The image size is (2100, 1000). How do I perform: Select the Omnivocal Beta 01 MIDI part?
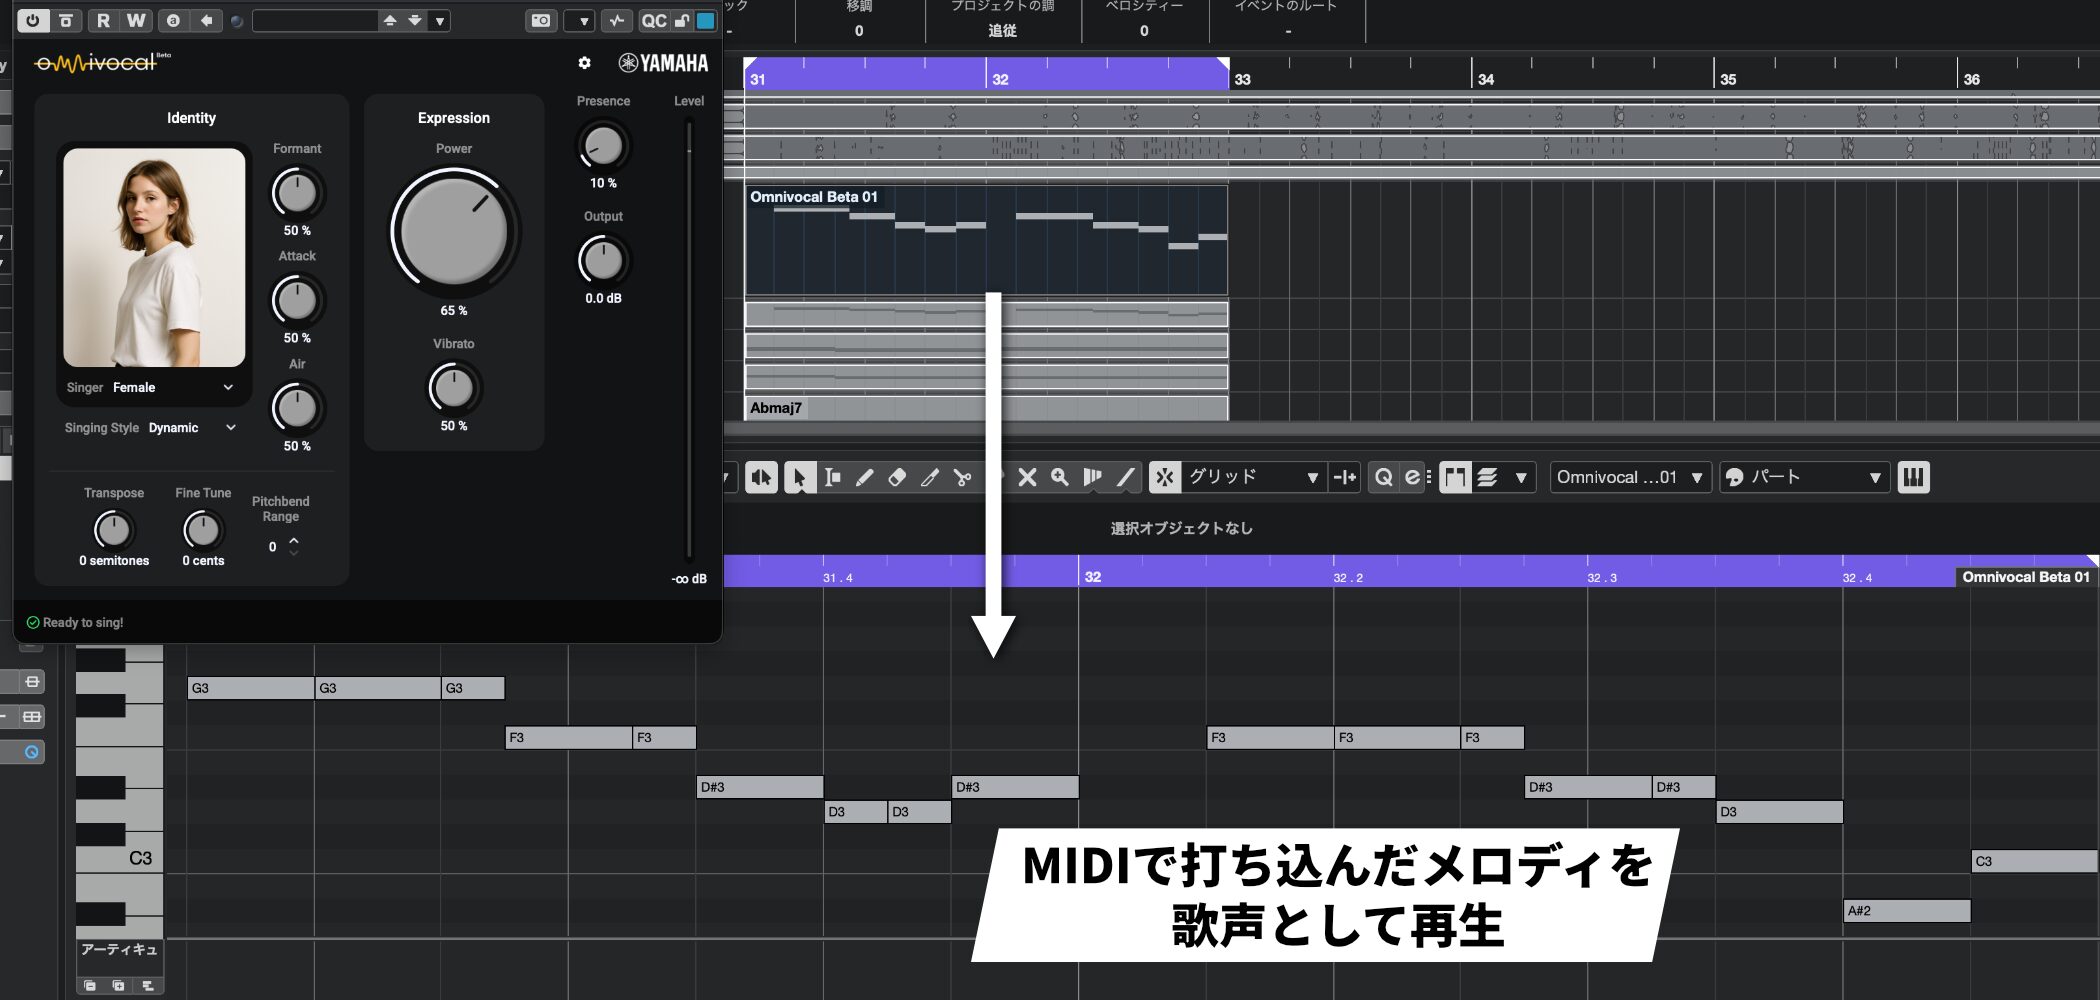click(985, 240)
